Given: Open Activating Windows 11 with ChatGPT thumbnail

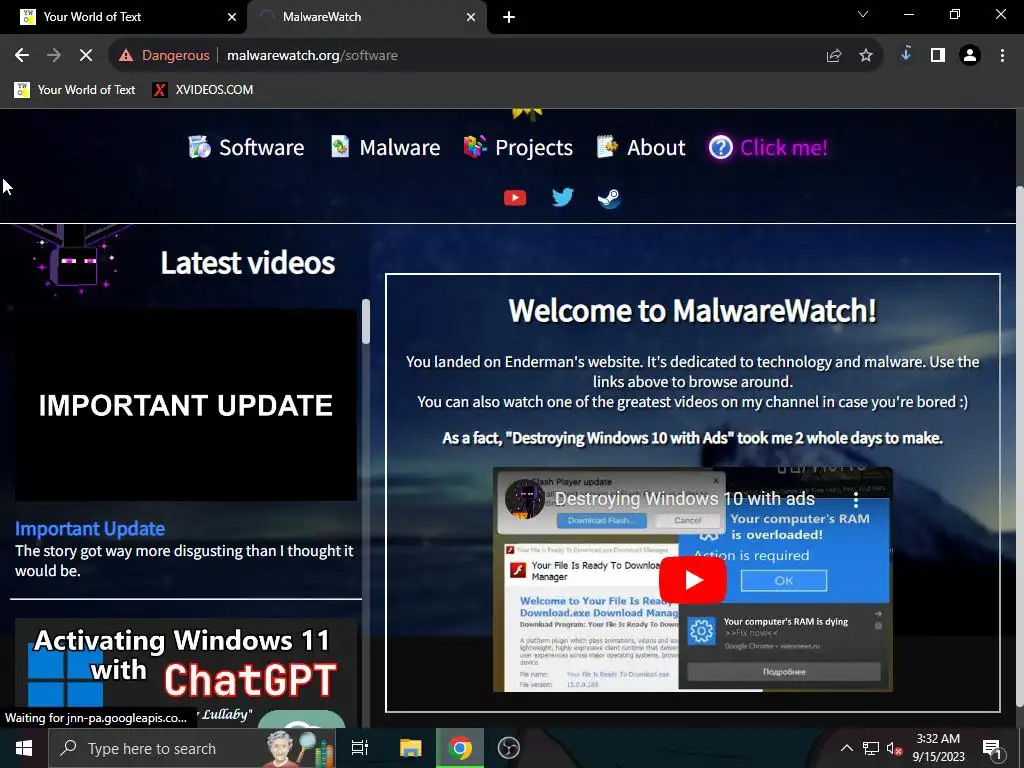Looking at the screenshot, I should pyautogui.click(x=186, y=673).
